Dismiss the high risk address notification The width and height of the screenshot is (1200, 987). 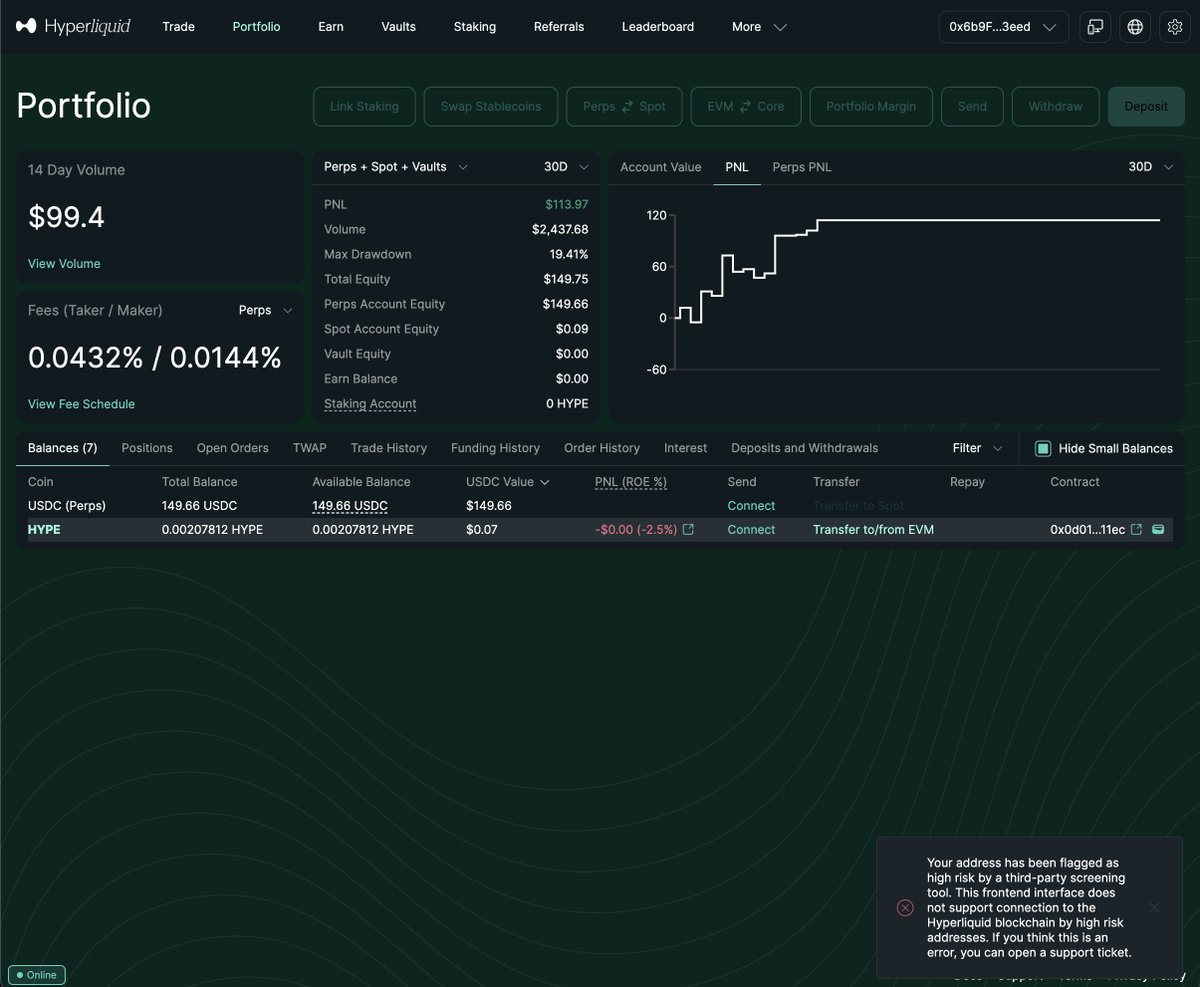pyautogui.click(x=1154, y=907)
